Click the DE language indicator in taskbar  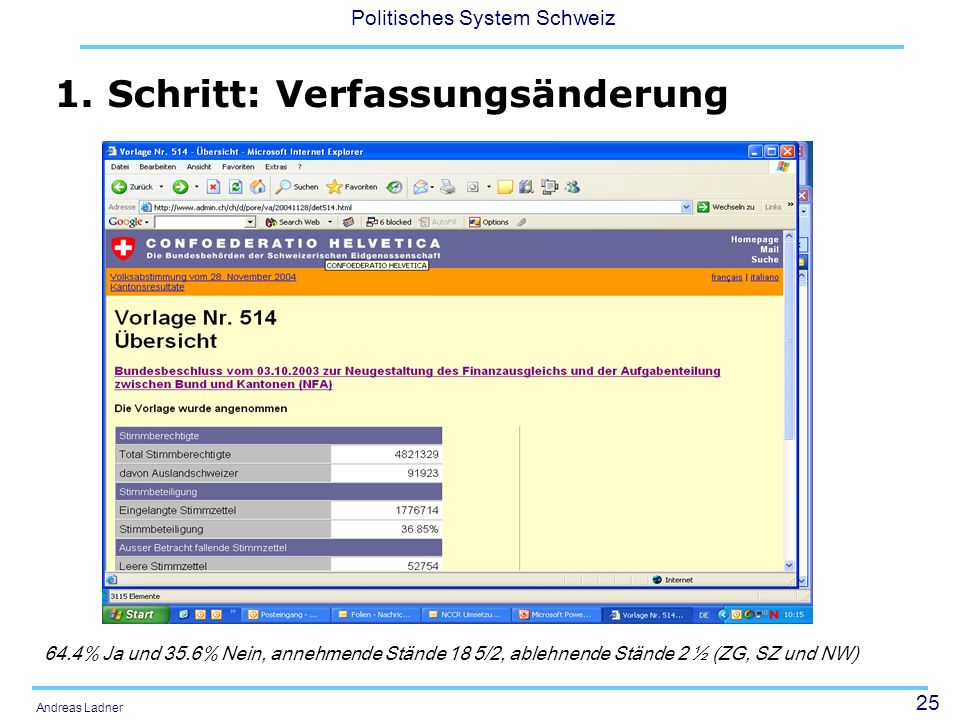click(704, 615)
